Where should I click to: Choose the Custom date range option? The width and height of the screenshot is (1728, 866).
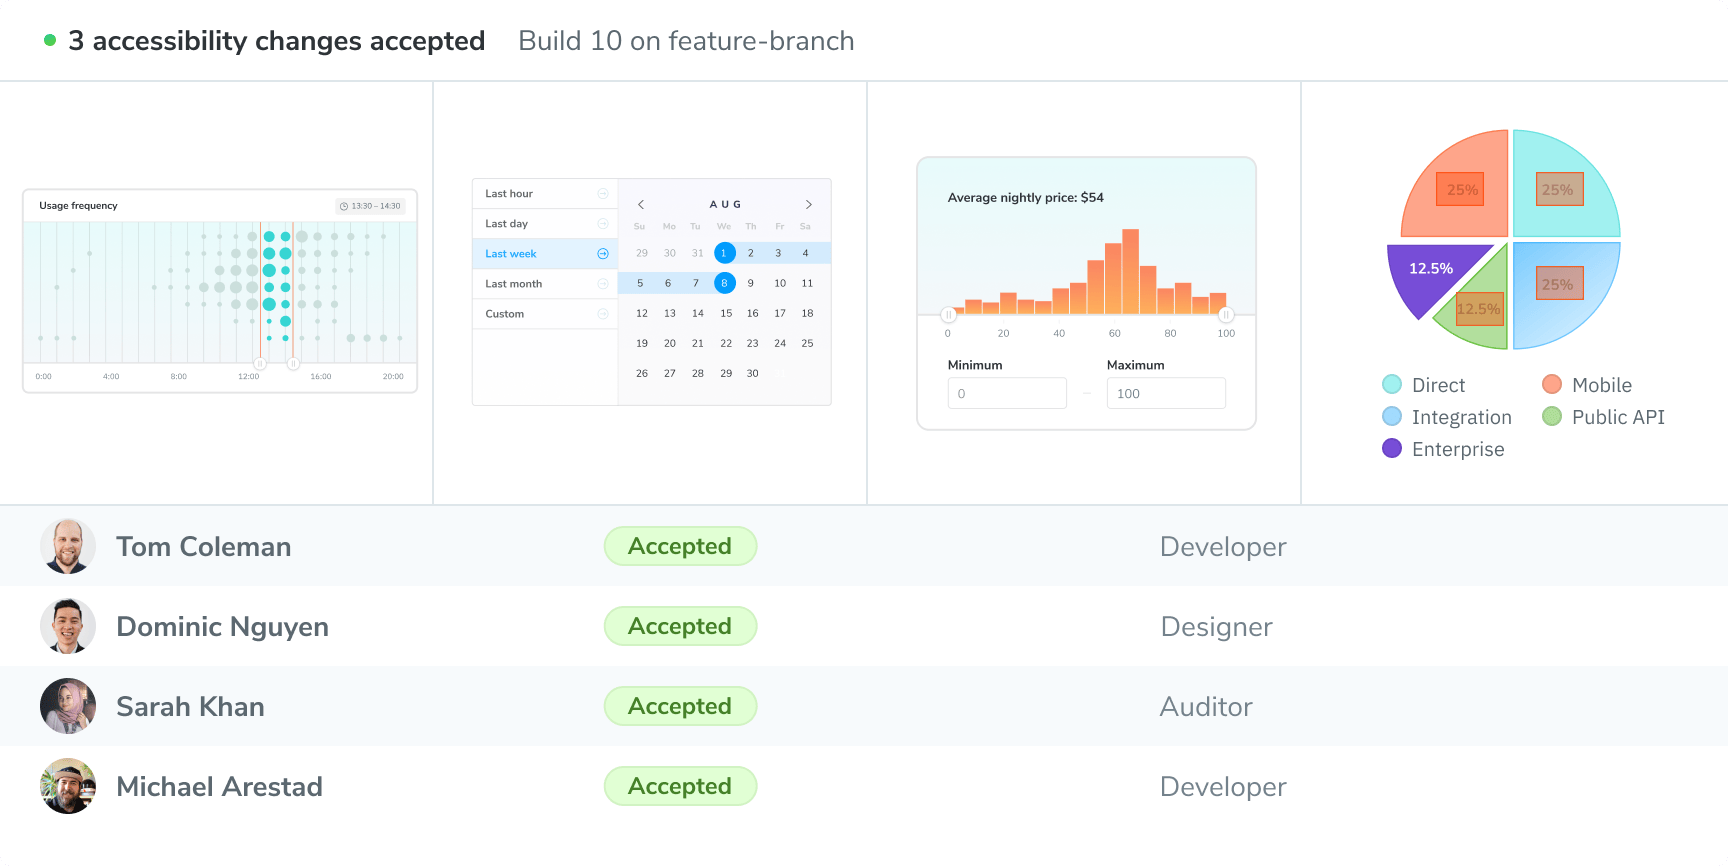click(505, 314)
